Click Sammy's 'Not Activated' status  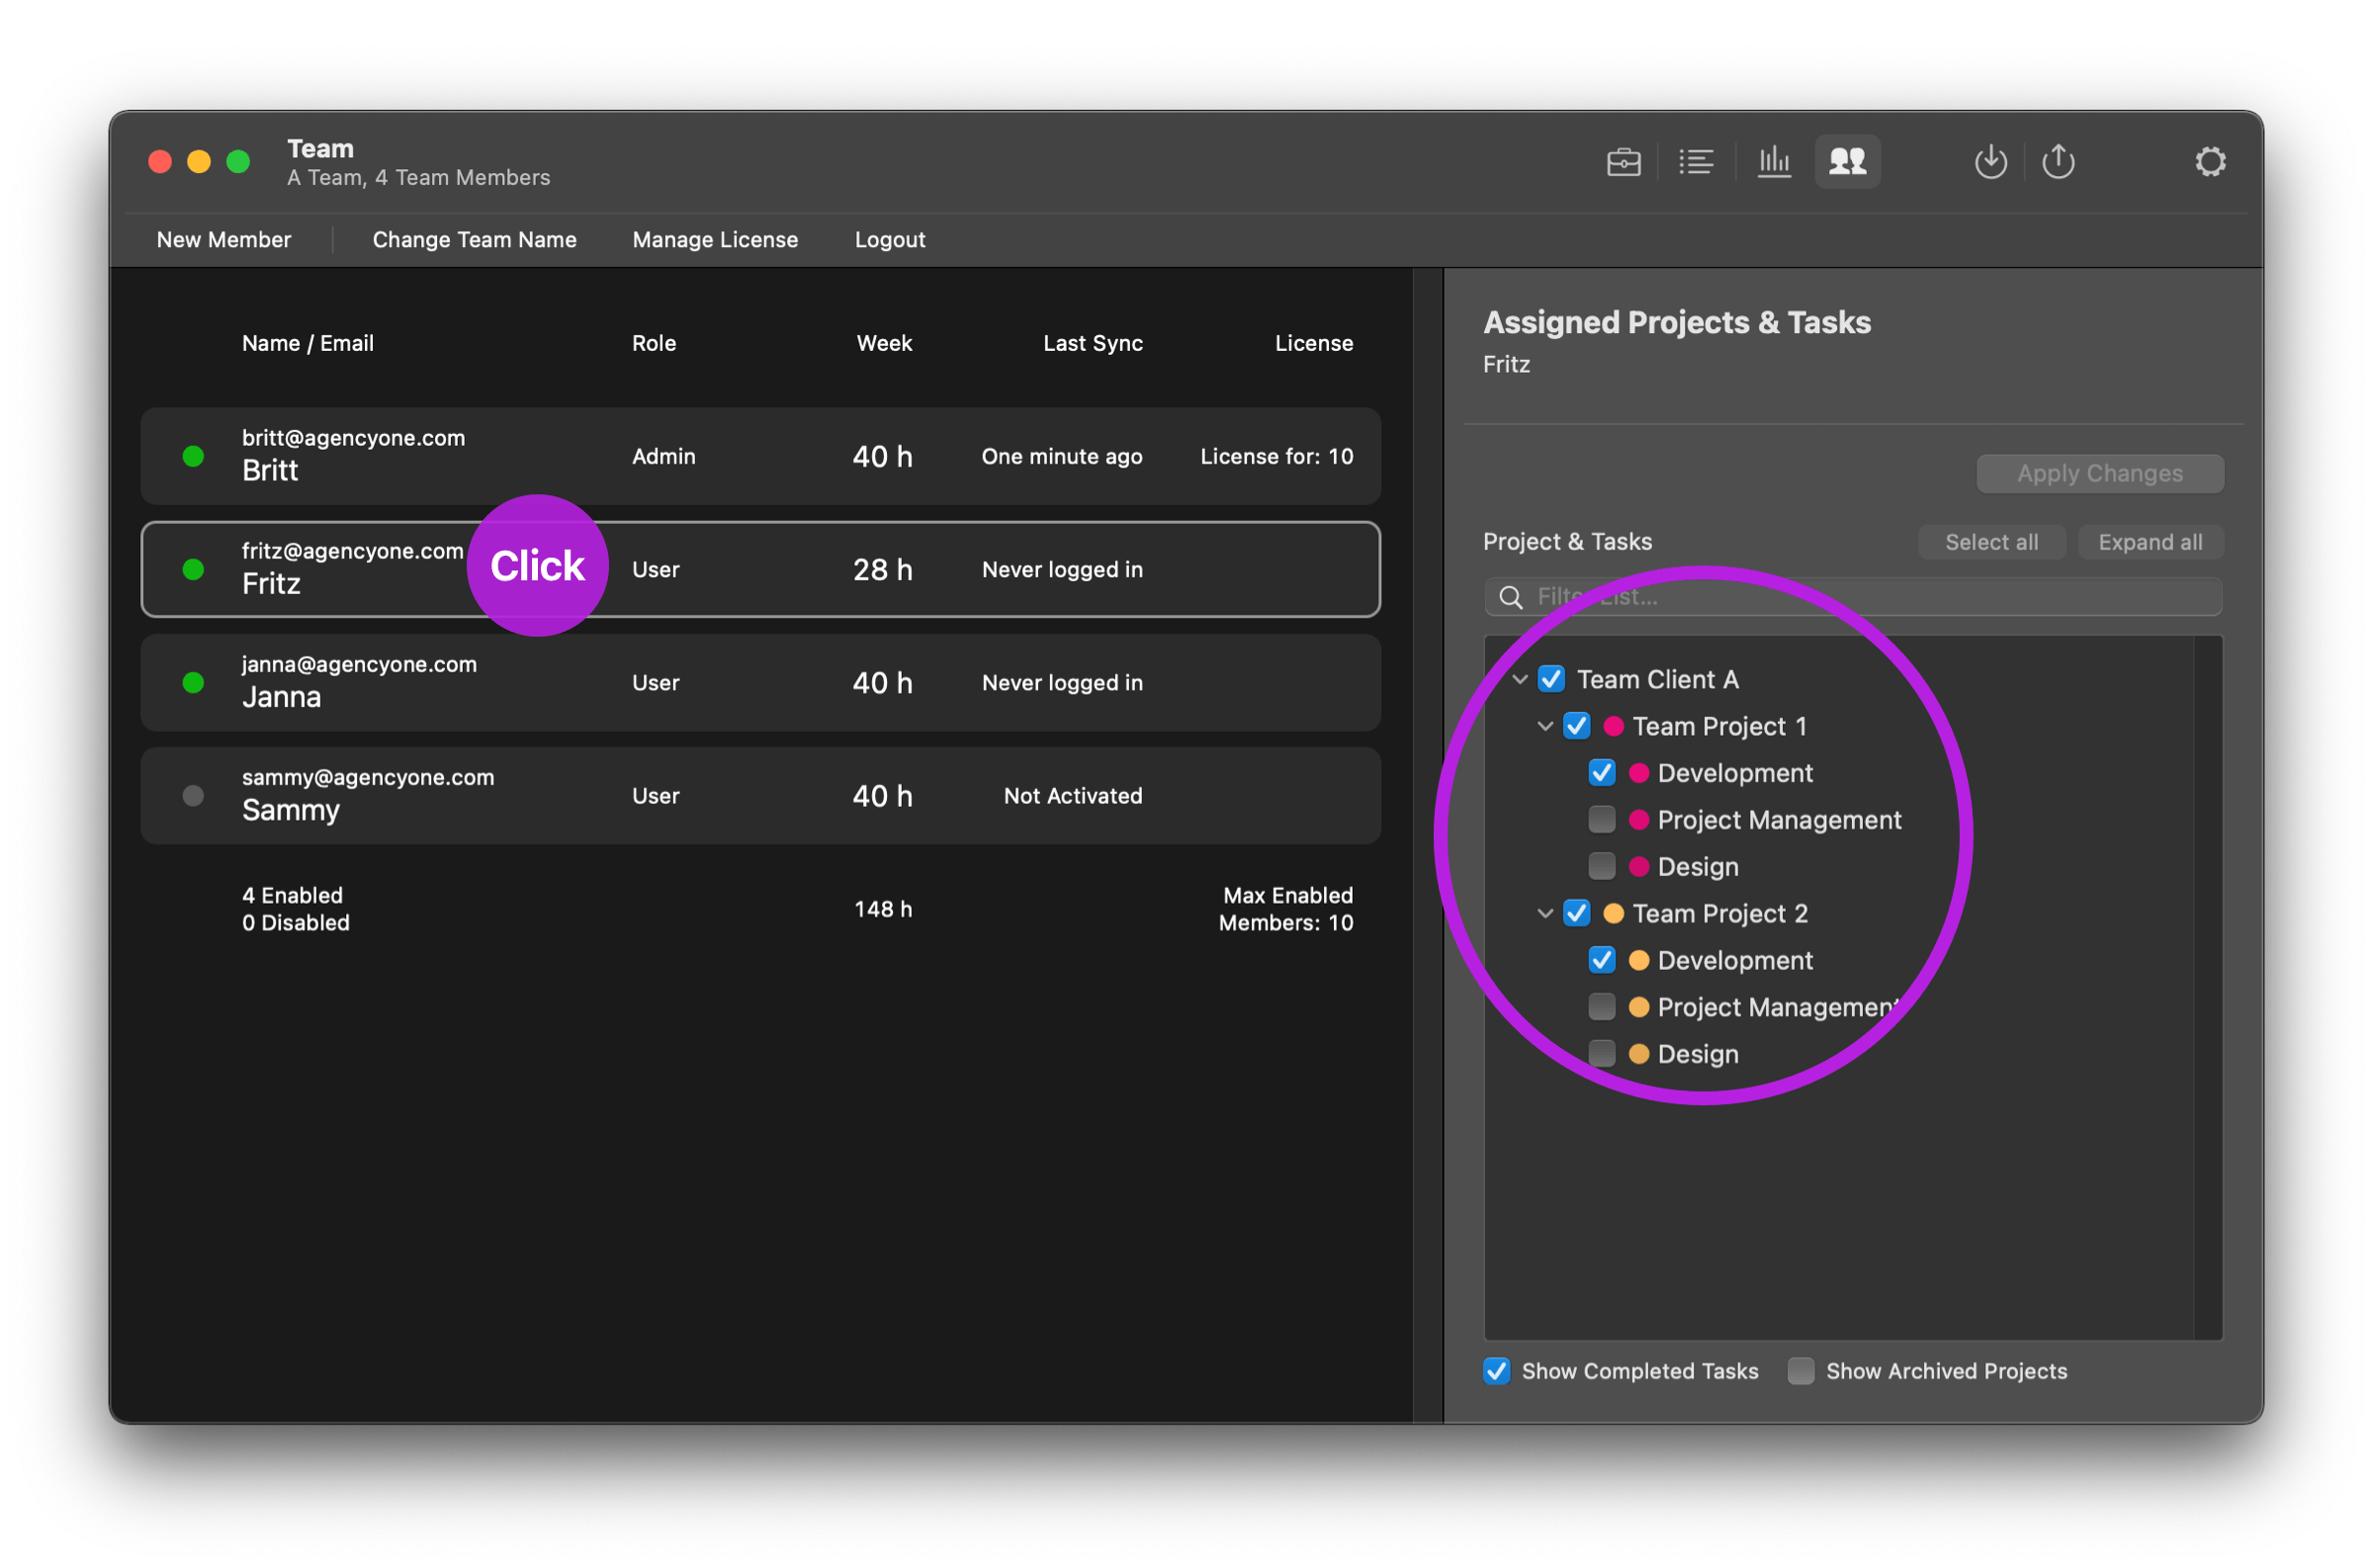1073,796
